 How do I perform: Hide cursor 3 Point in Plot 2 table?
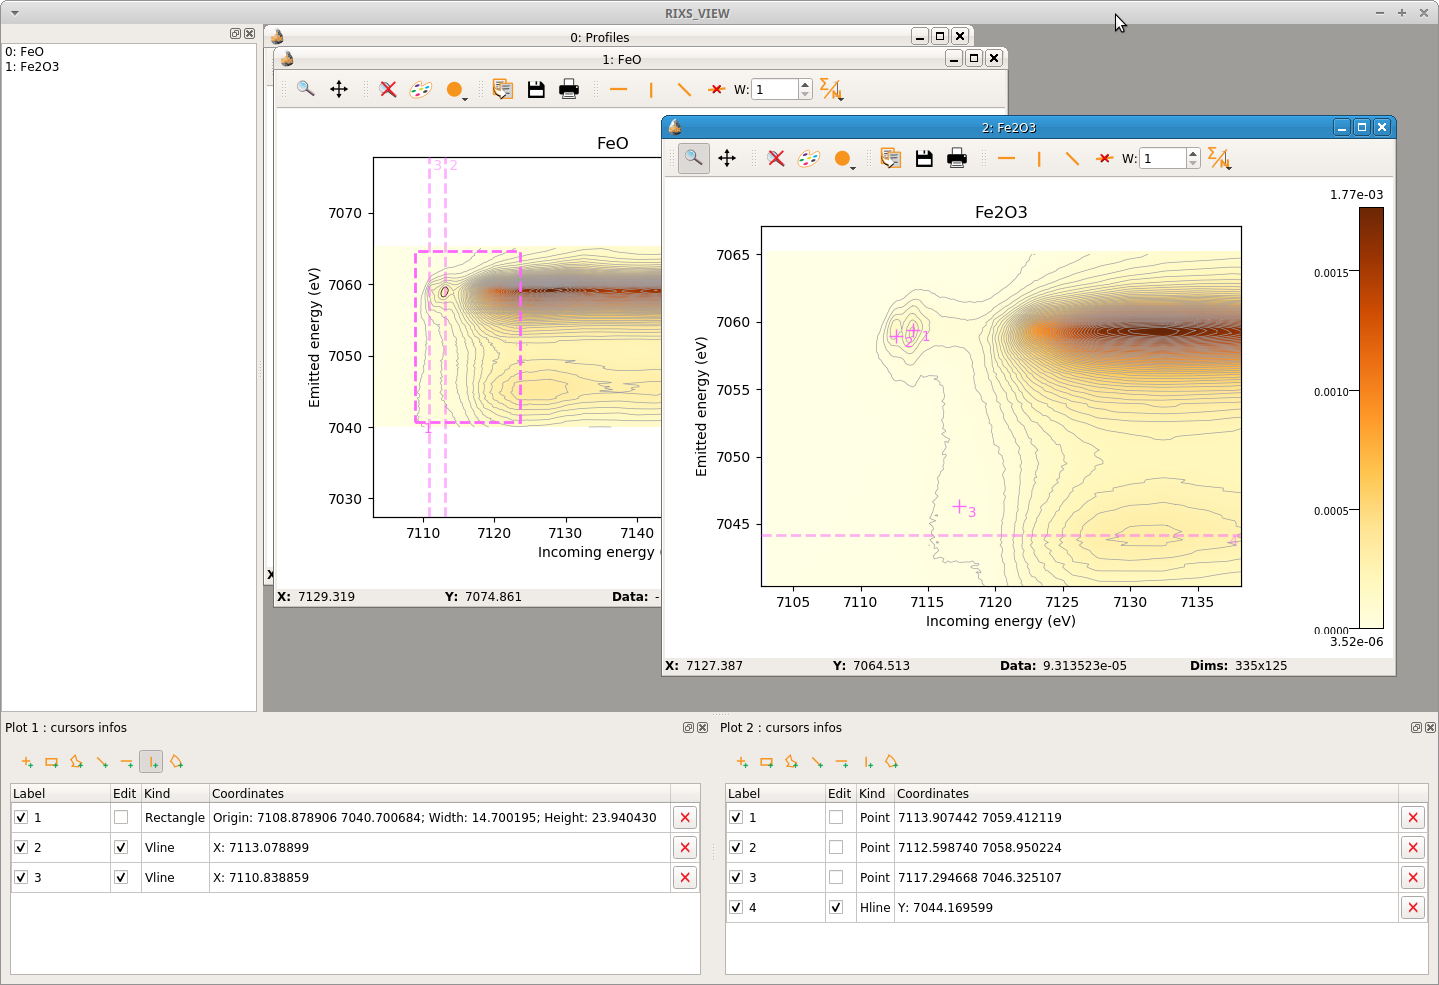click(736, 877)
